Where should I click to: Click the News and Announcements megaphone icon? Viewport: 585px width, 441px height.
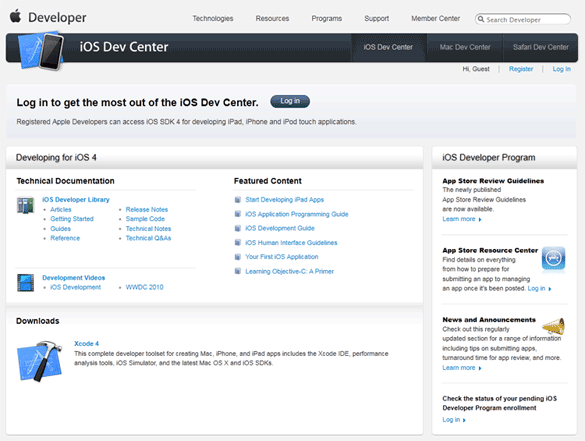coord(554,326)
